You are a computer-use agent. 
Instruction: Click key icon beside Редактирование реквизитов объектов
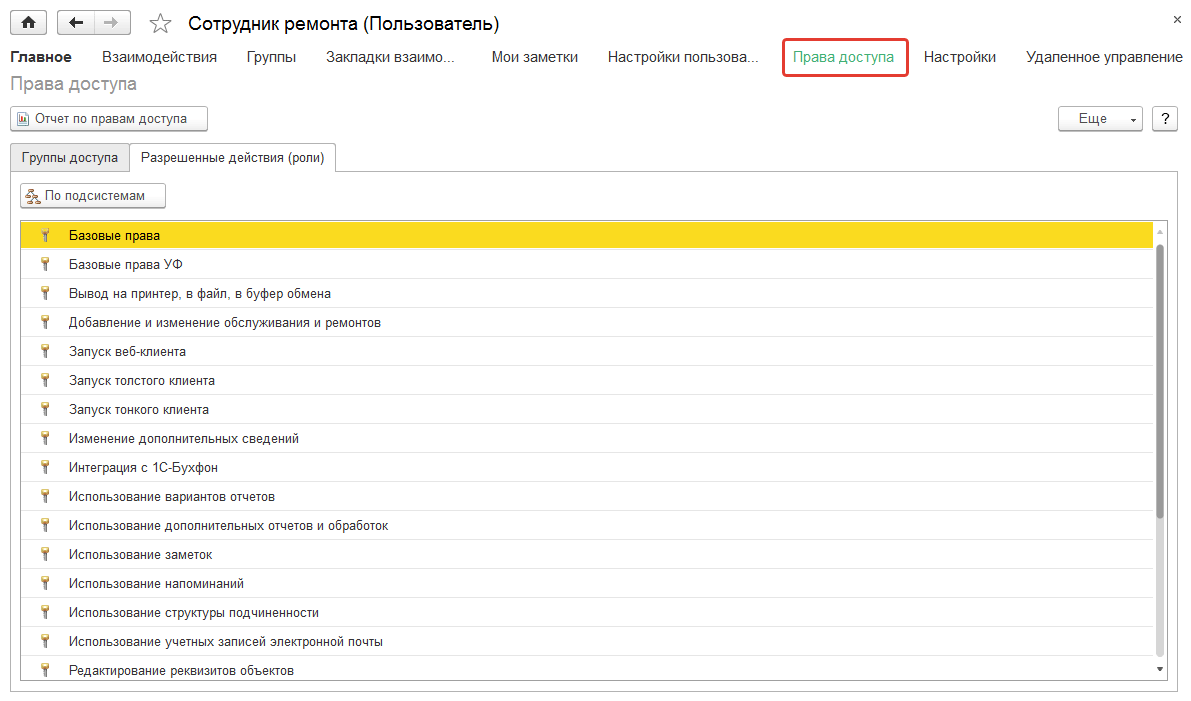pos(46,670)
